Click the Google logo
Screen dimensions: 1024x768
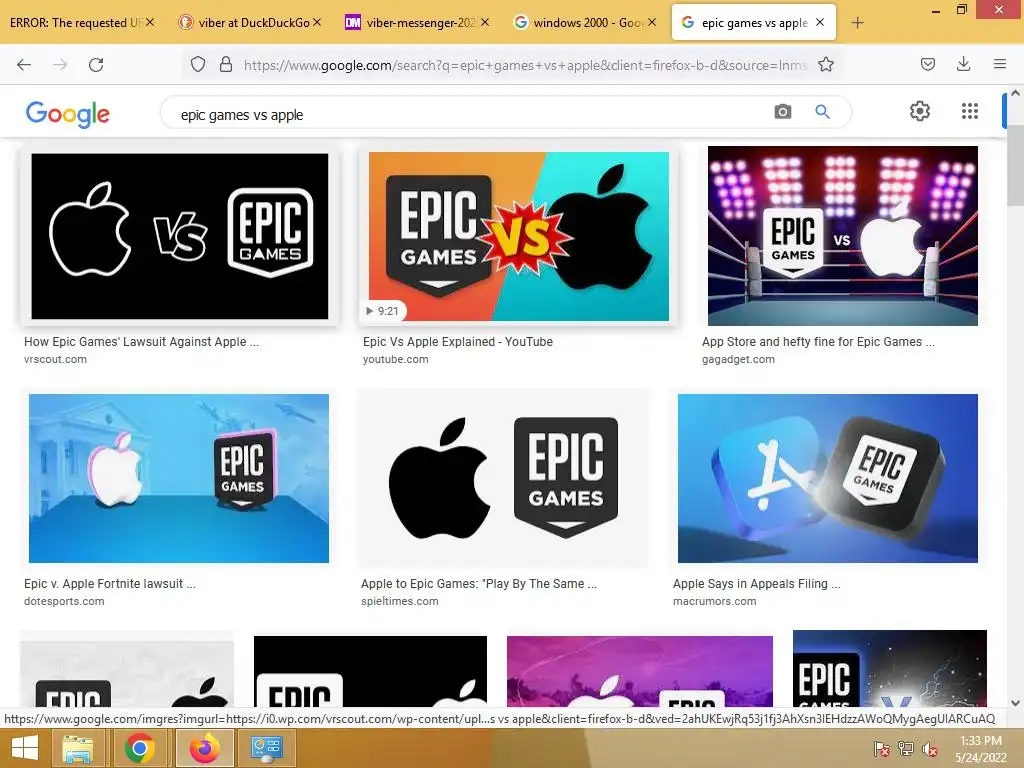67,114
